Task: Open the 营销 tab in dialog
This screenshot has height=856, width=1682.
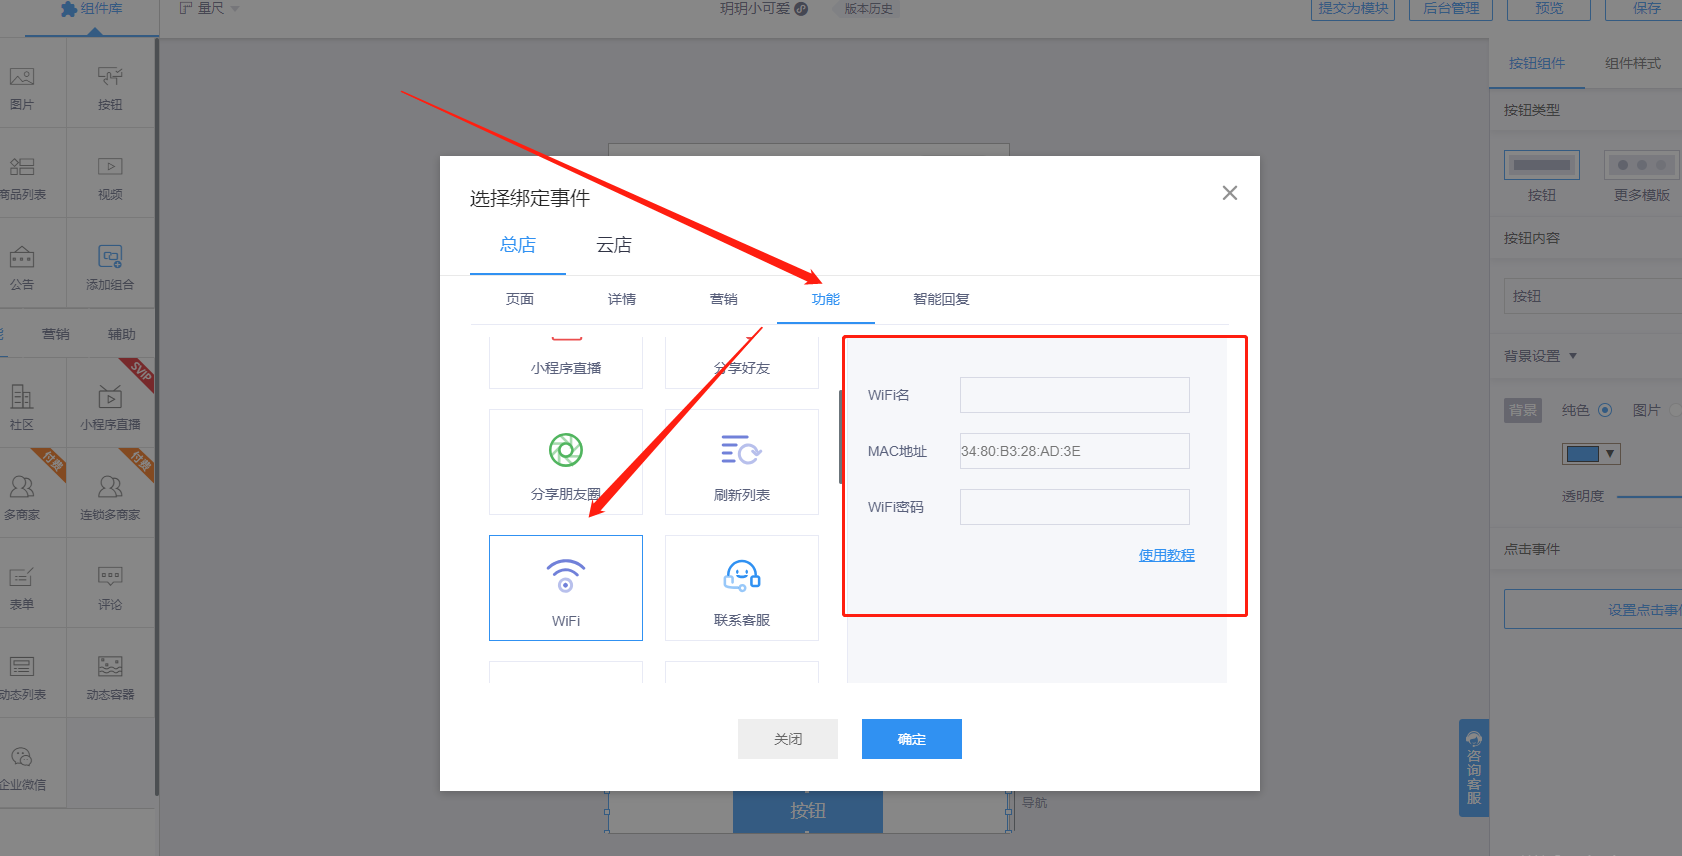Action: coord(724,299)
